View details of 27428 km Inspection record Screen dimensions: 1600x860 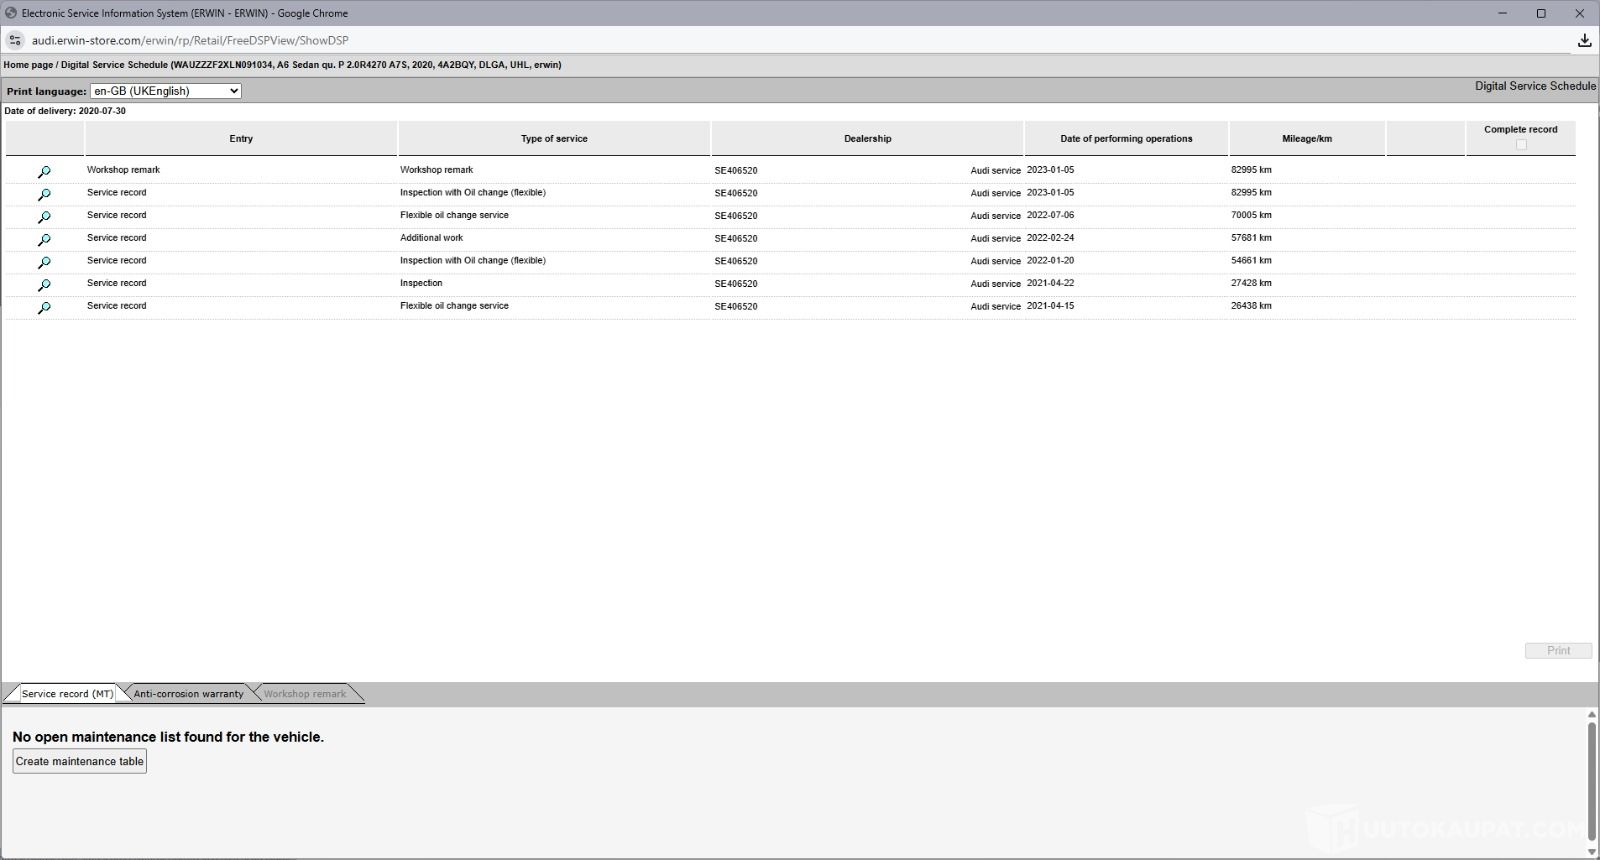click(x=44, y=285)
